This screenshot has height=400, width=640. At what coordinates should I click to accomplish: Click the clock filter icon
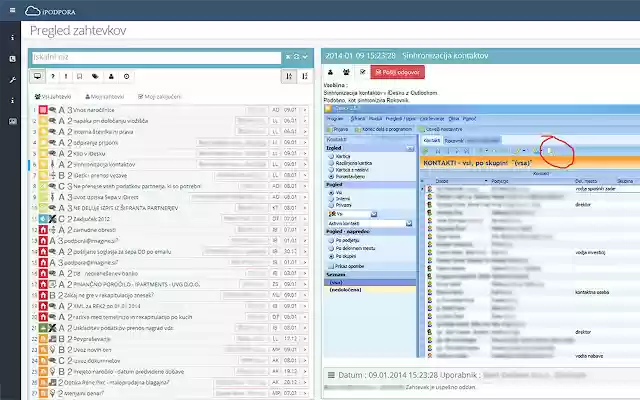[127, 76]
